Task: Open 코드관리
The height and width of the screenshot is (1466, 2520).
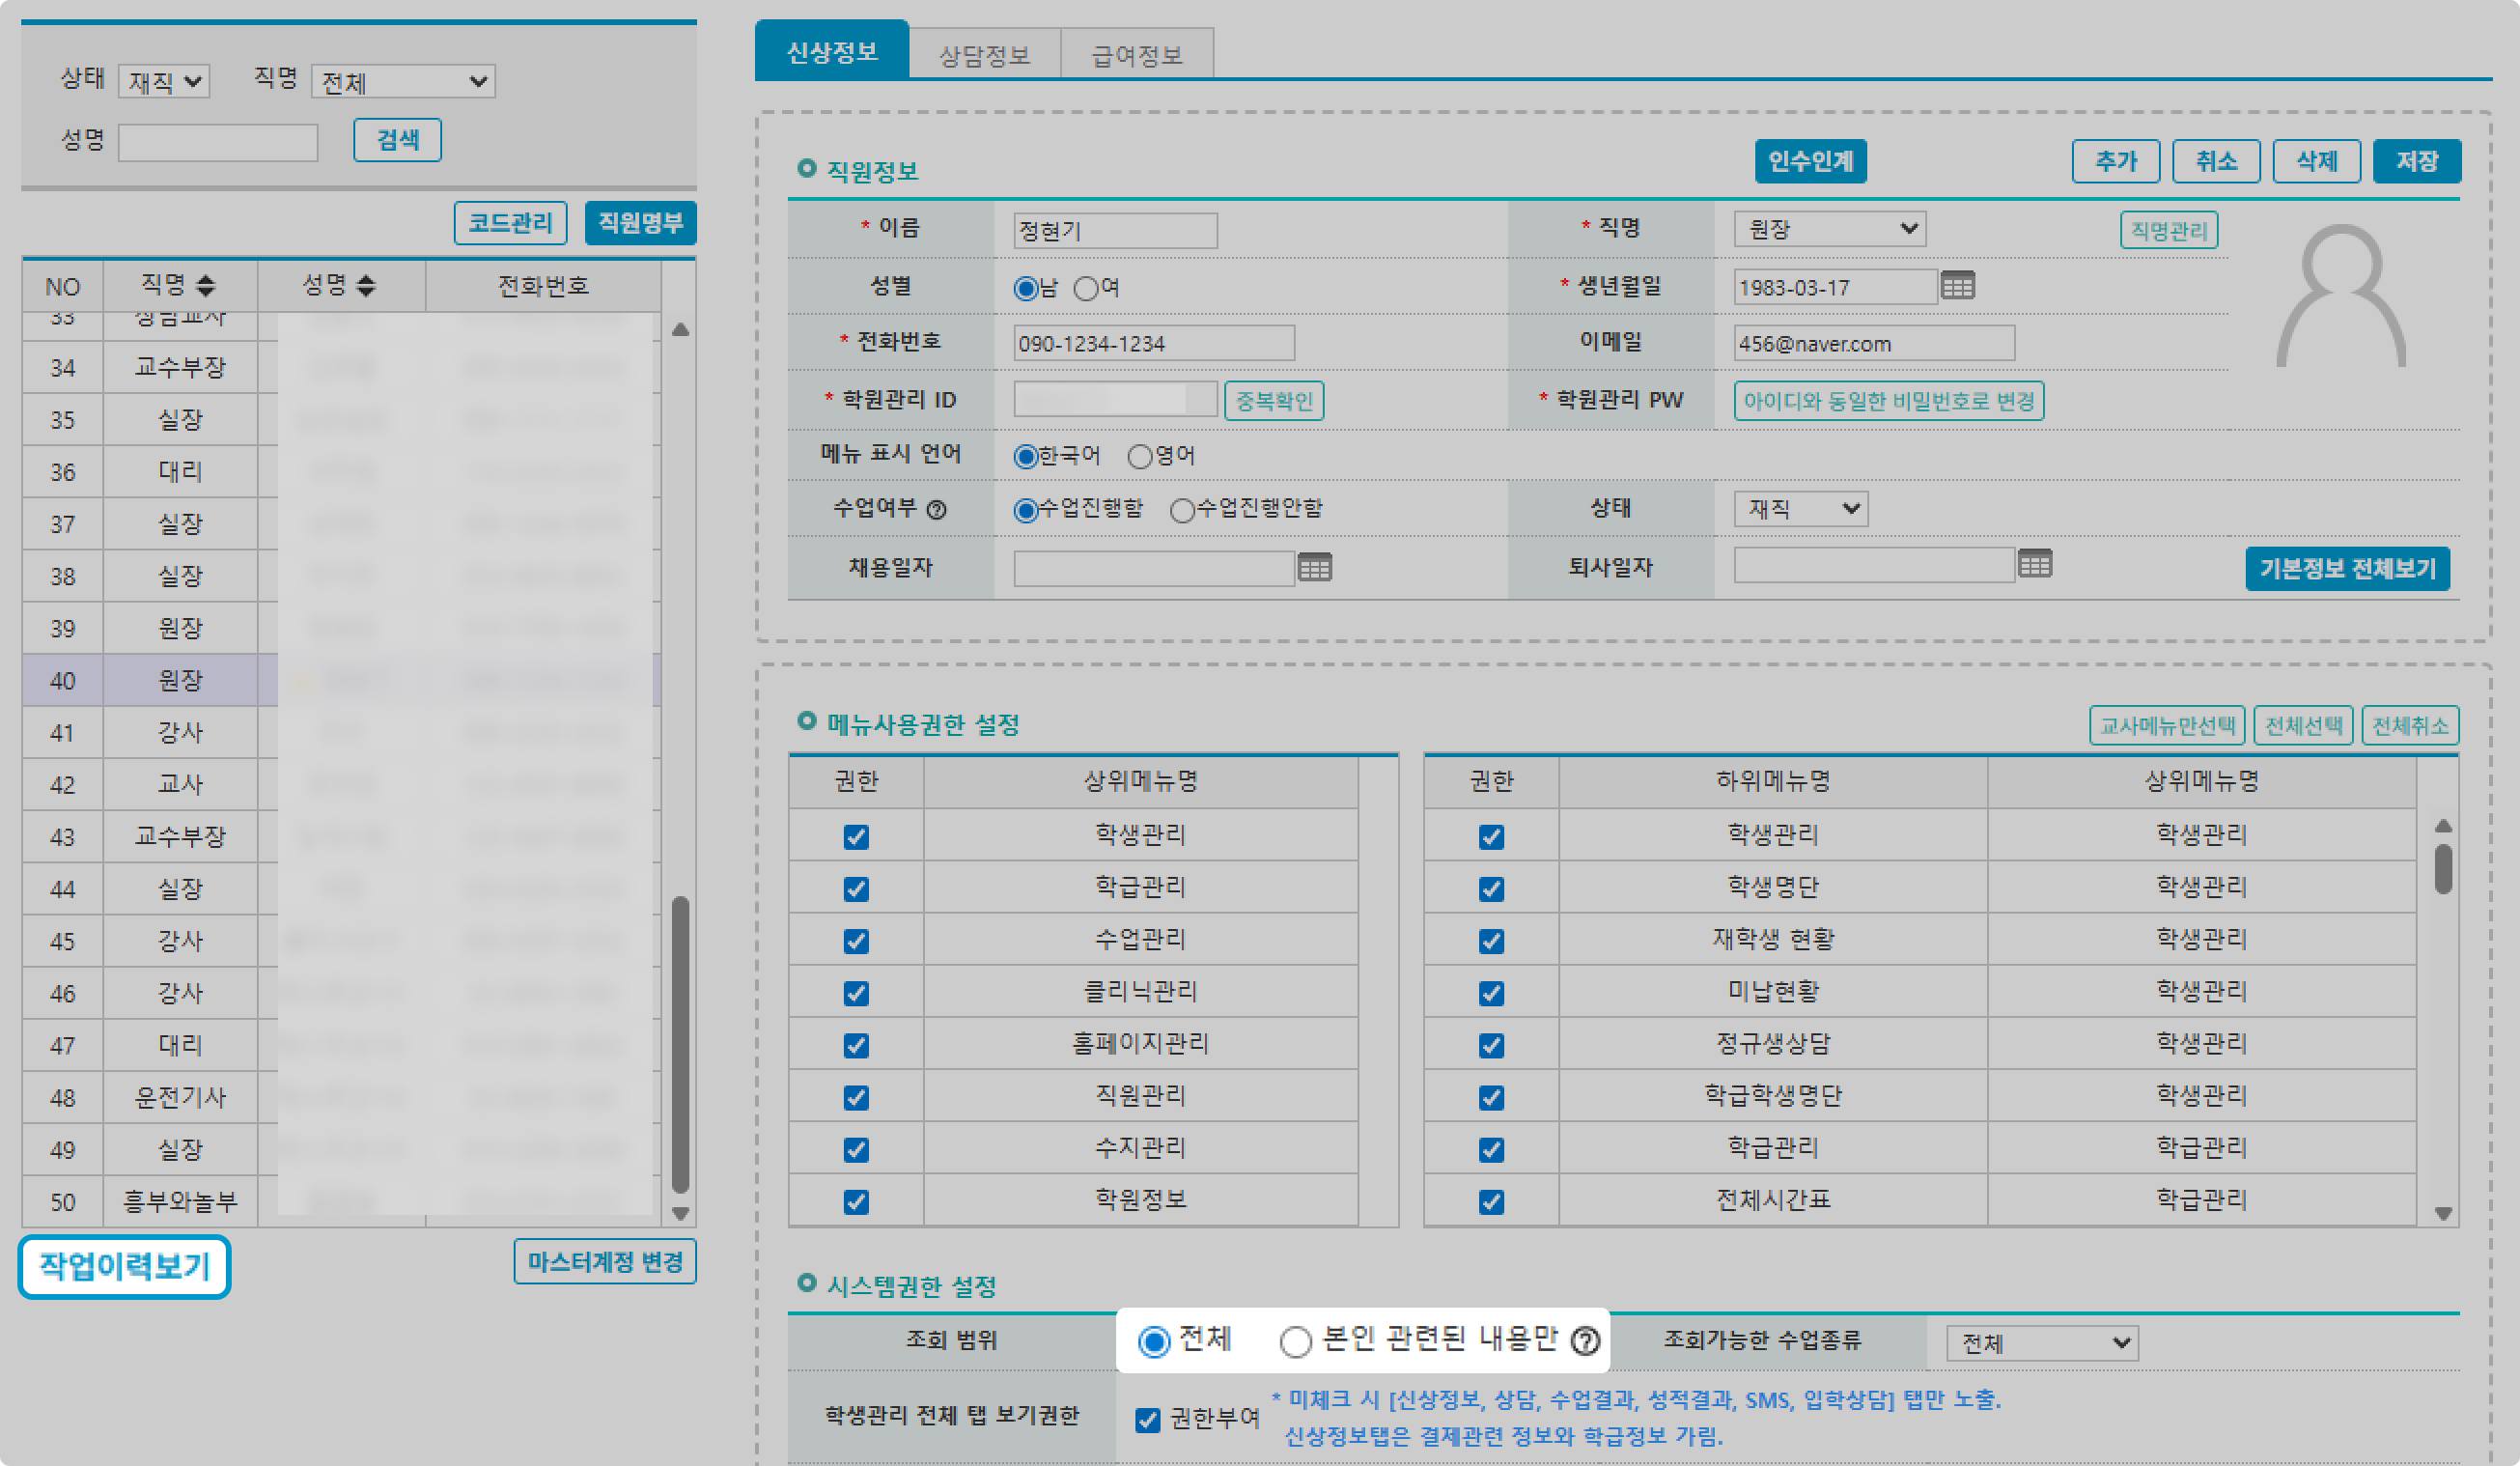Action: click(x=510, y=222)
